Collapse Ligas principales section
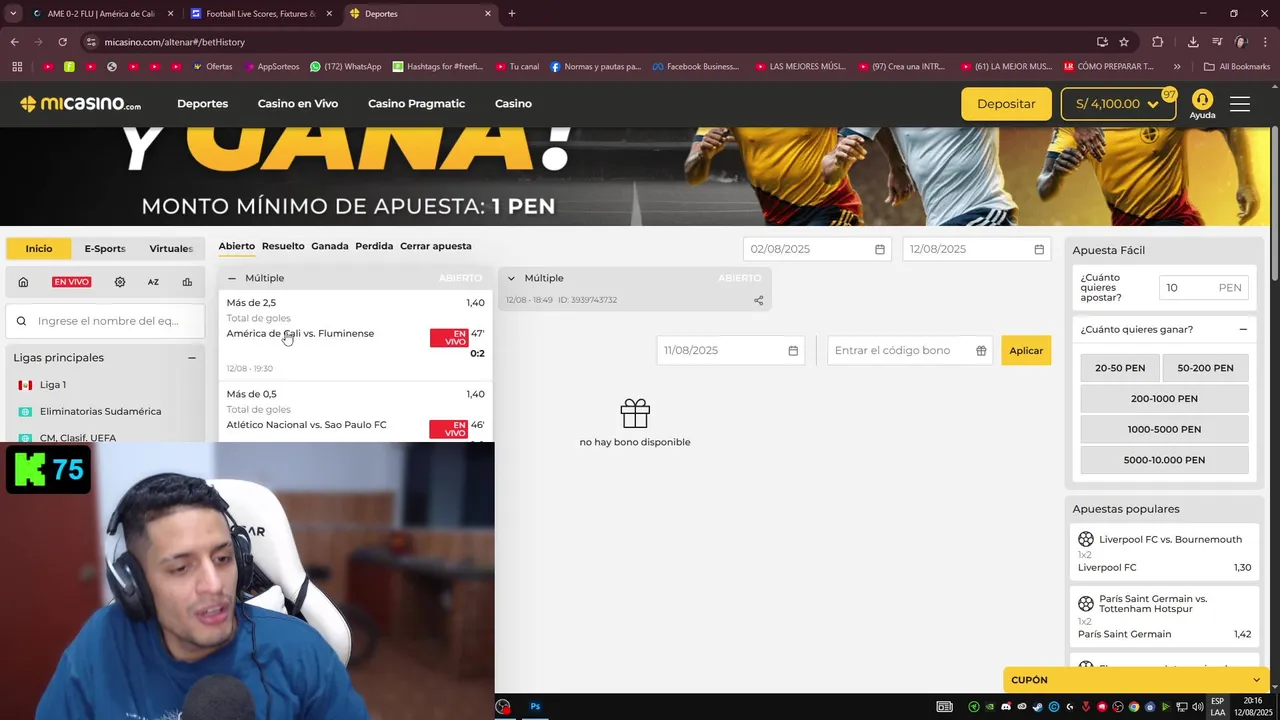1280x720 pixels. [192, 358]
